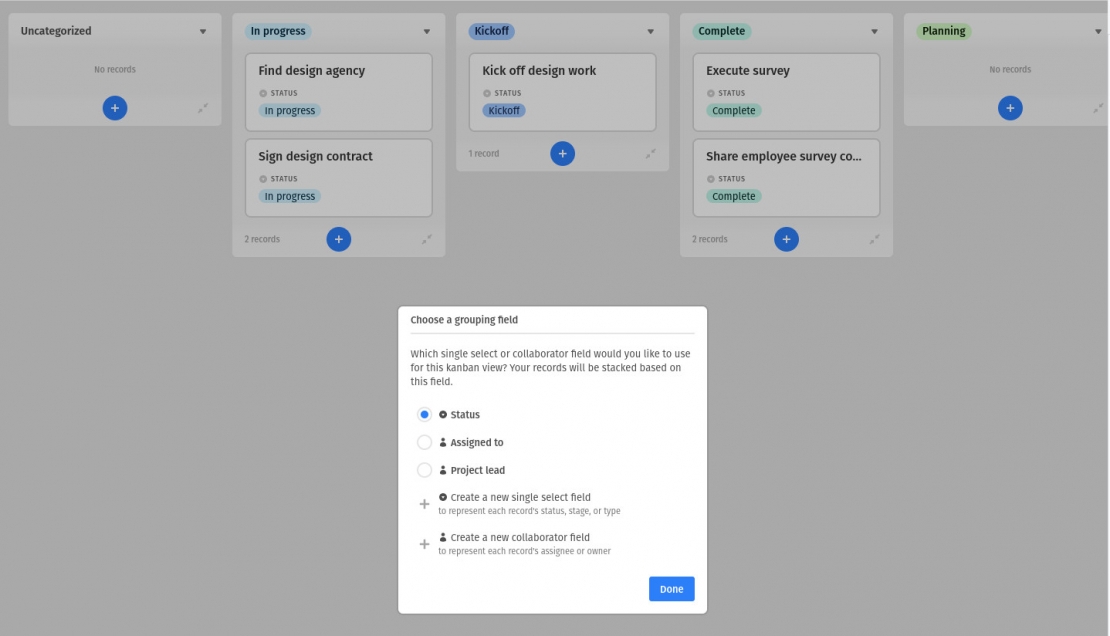Add a record in the Uncategorized column
1110x636 pixels.
(114, 107)
